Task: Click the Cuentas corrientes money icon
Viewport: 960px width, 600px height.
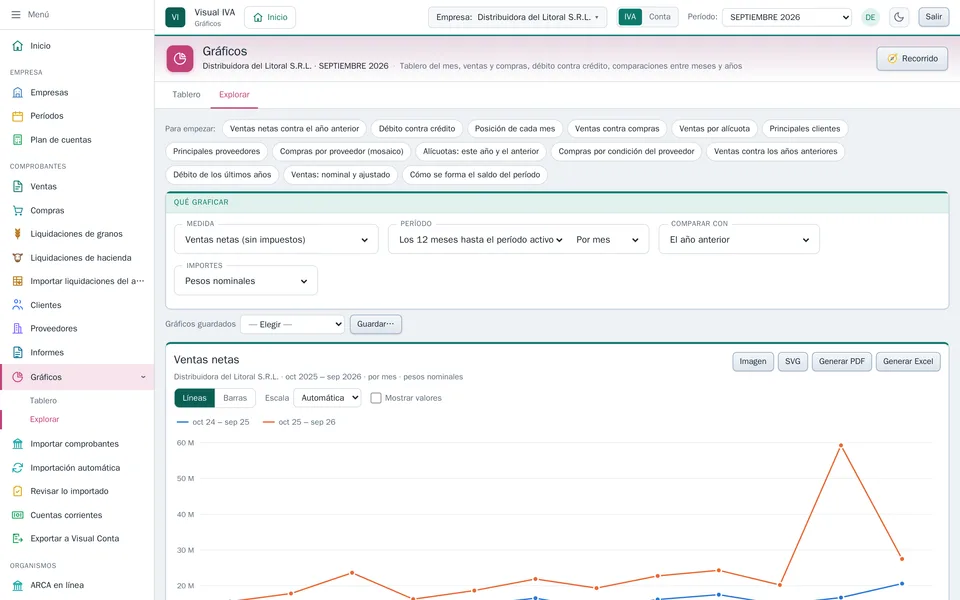Action: tap(18, 515)
